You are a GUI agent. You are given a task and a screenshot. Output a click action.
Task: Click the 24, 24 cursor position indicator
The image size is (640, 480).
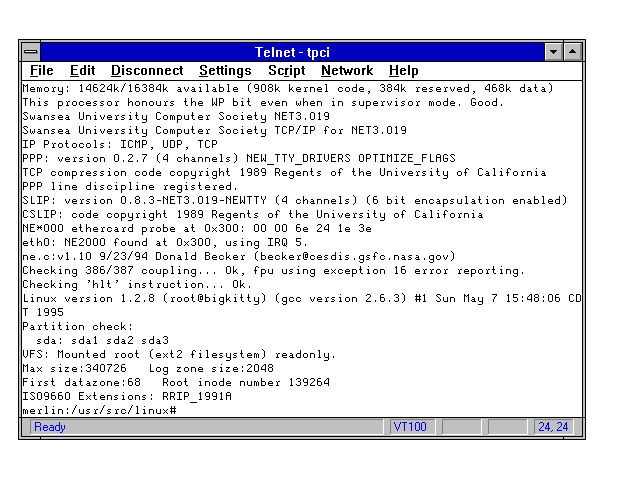553,427
